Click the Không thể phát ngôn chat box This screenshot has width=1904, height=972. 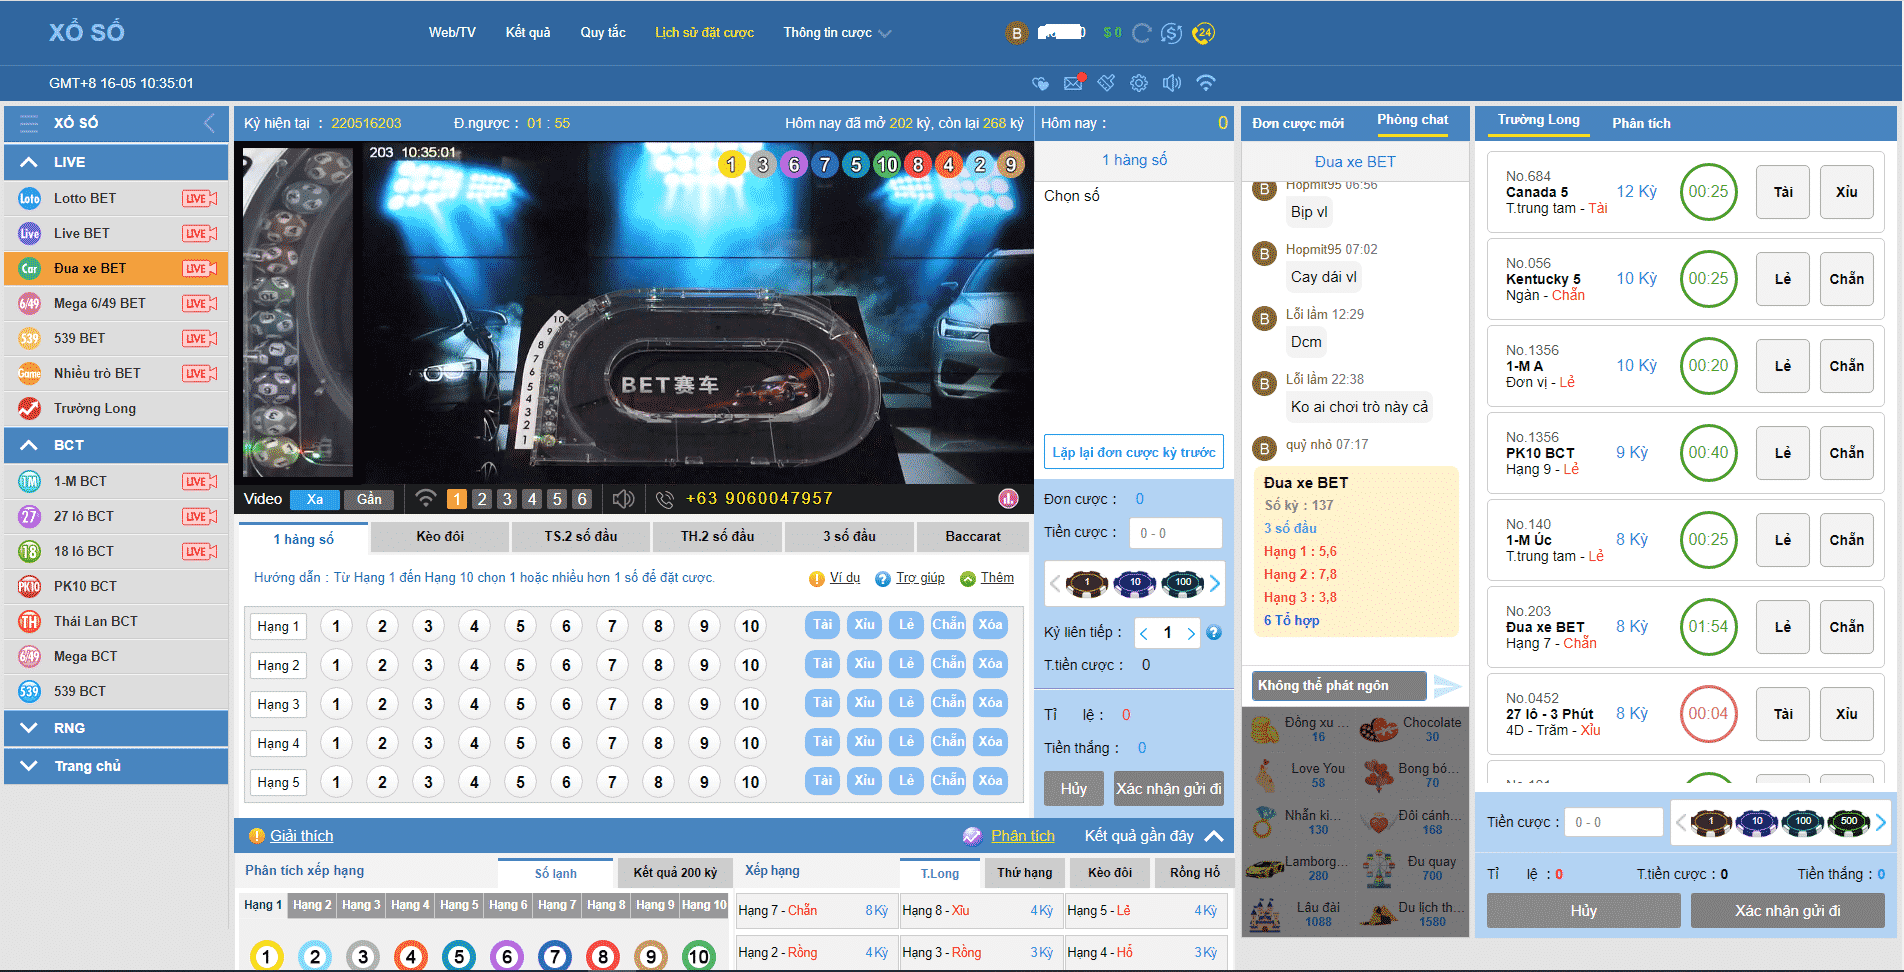coord(1338,686)
